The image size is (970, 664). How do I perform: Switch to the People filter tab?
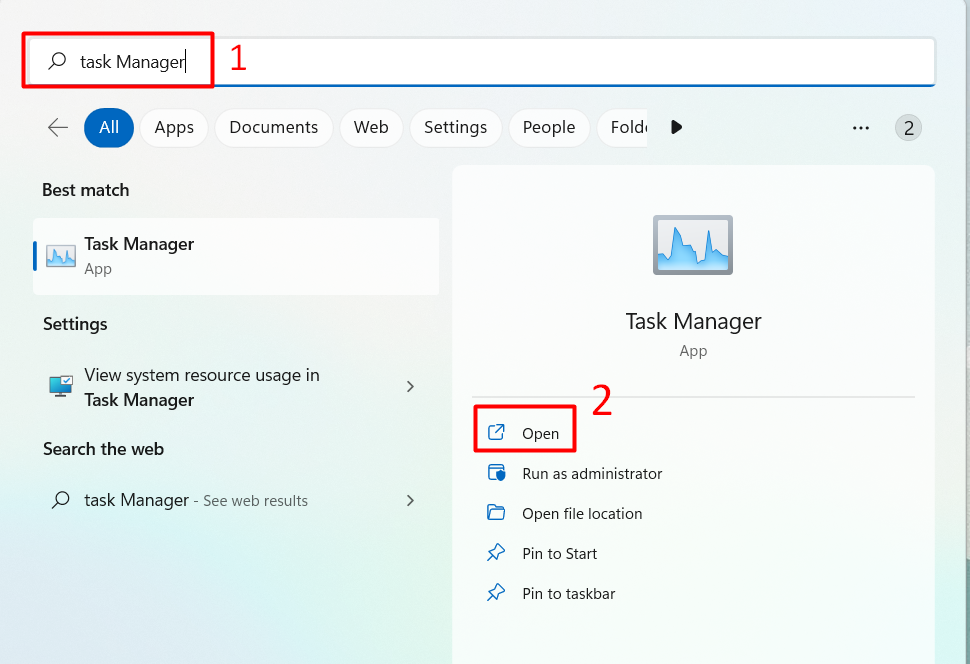549,127
